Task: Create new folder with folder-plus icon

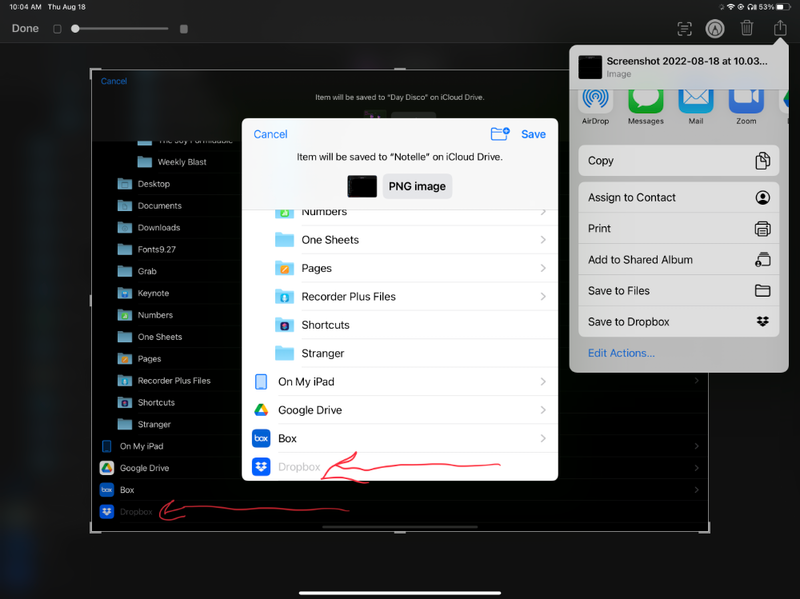Action: tap(500, 134)
